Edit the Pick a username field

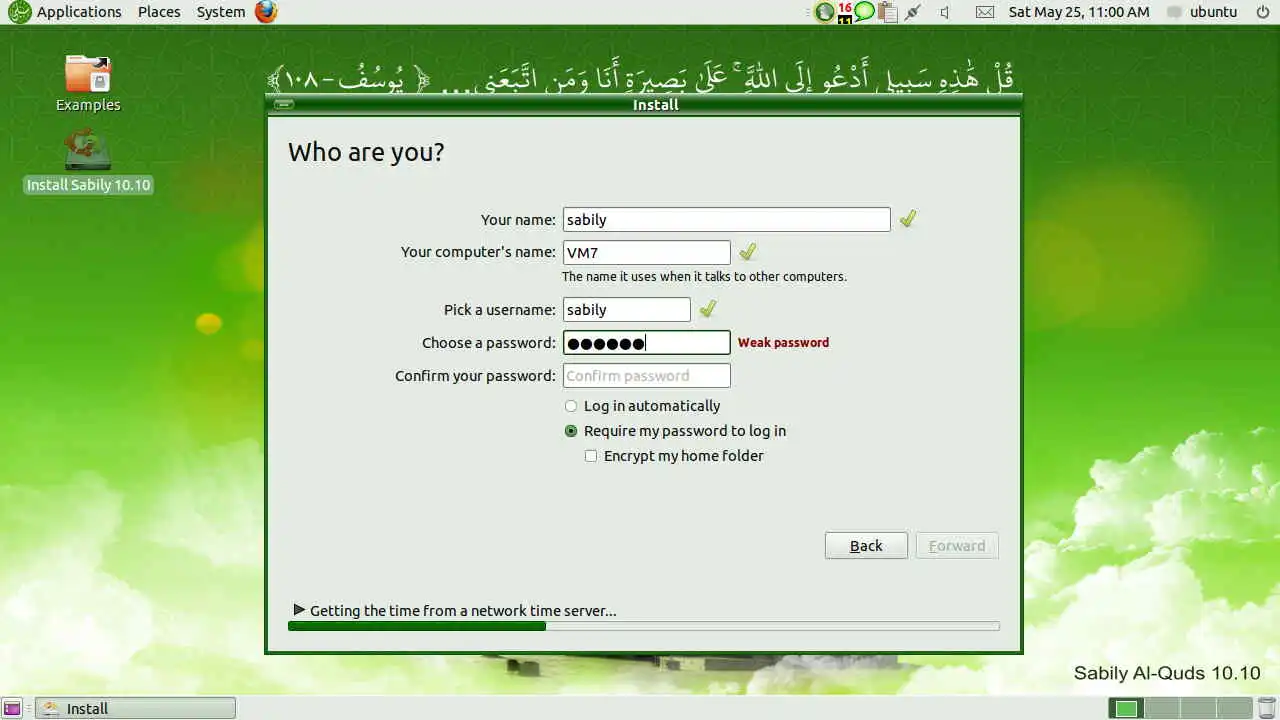(626, 309)
